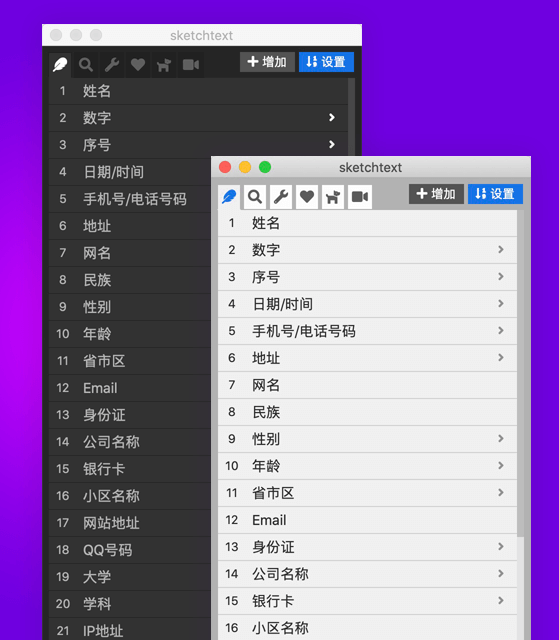Viewport: 559px width, 640px height.
Task: Click the magnifier icon in the dark window
Action: [x=86, y=65]
